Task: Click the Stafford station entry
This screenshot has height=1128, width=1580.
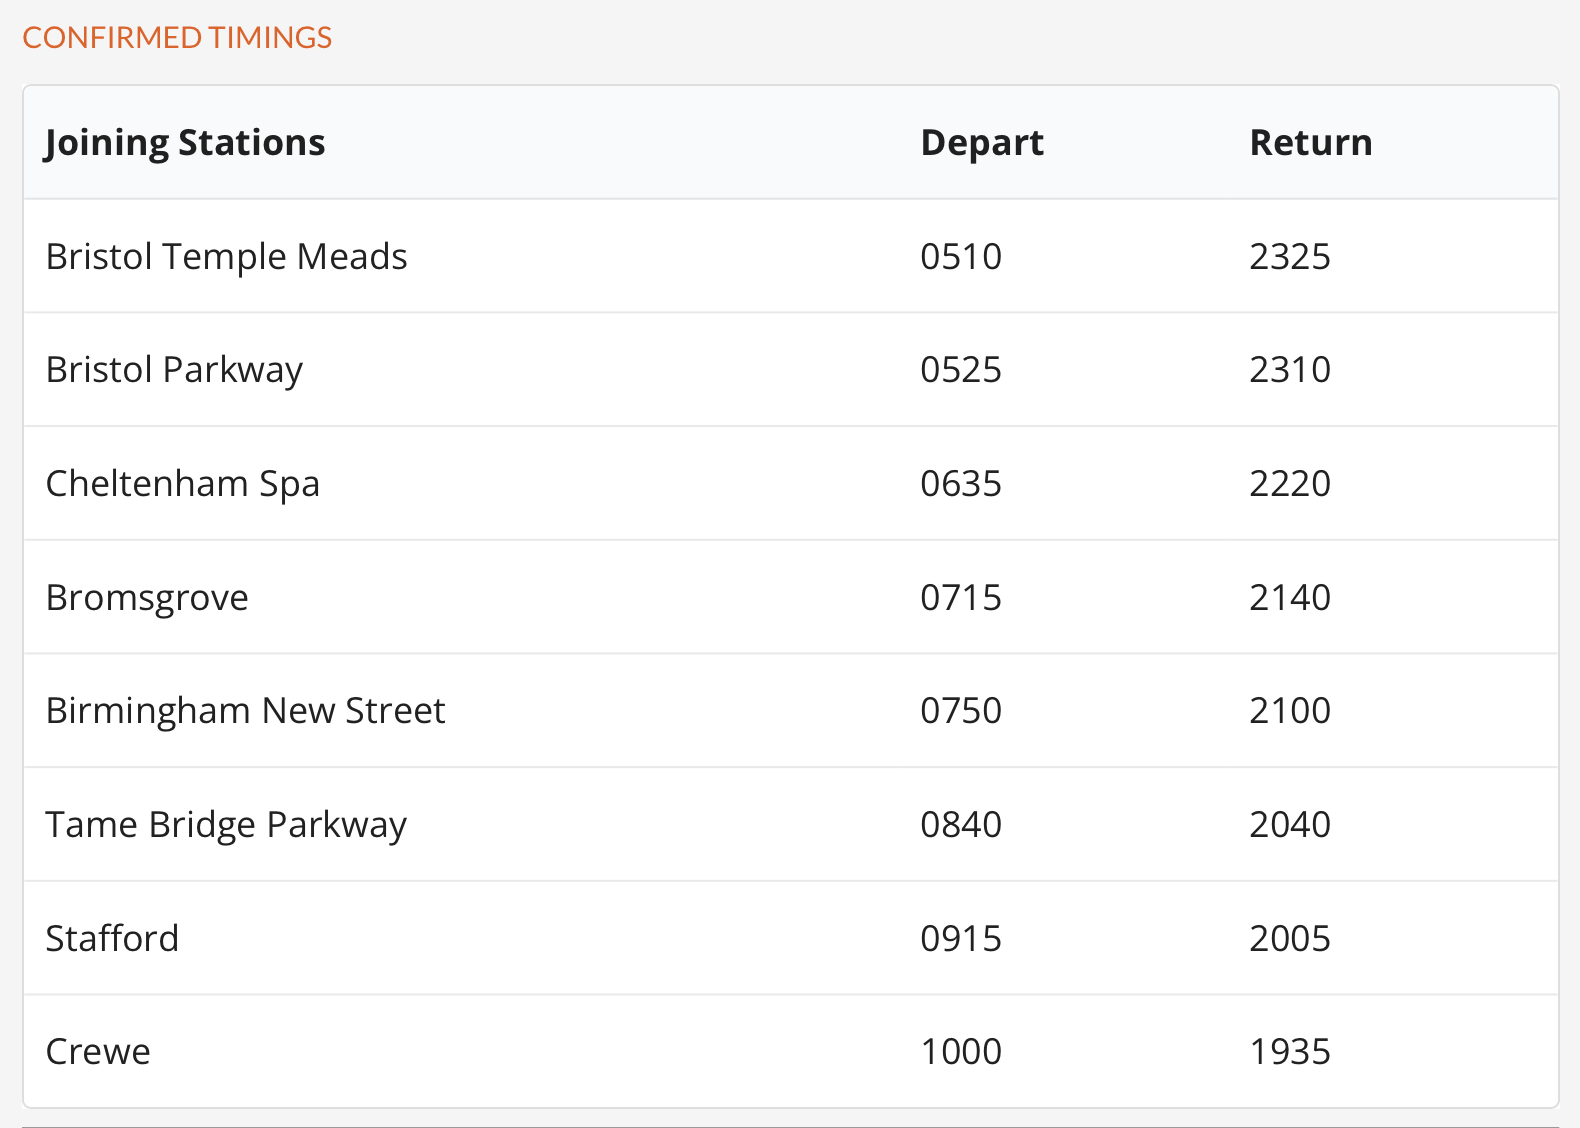Action: pos(112,938)
